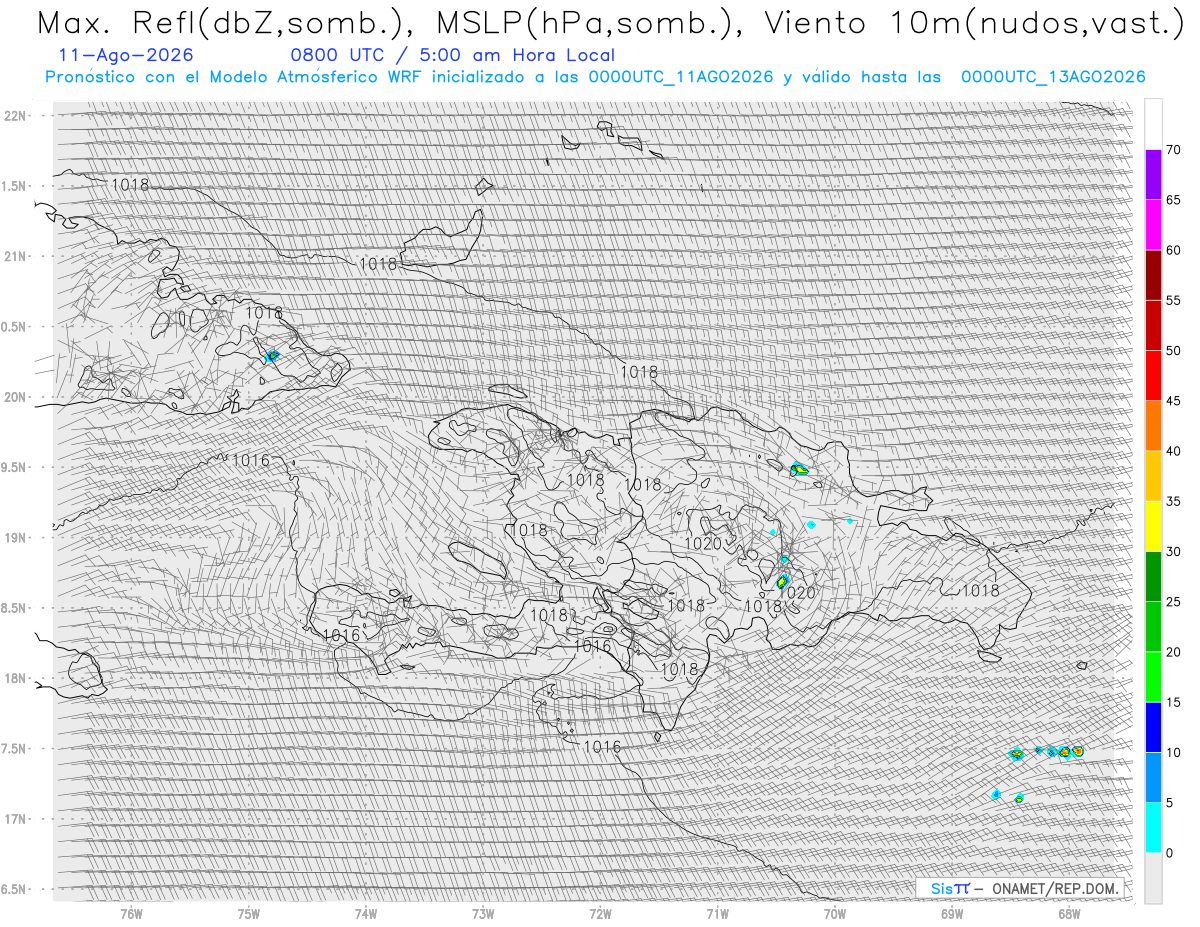Click the '8.5N' cut-off latitude label
This screenshot has height=927, width=1200.
tap(14, 608)
